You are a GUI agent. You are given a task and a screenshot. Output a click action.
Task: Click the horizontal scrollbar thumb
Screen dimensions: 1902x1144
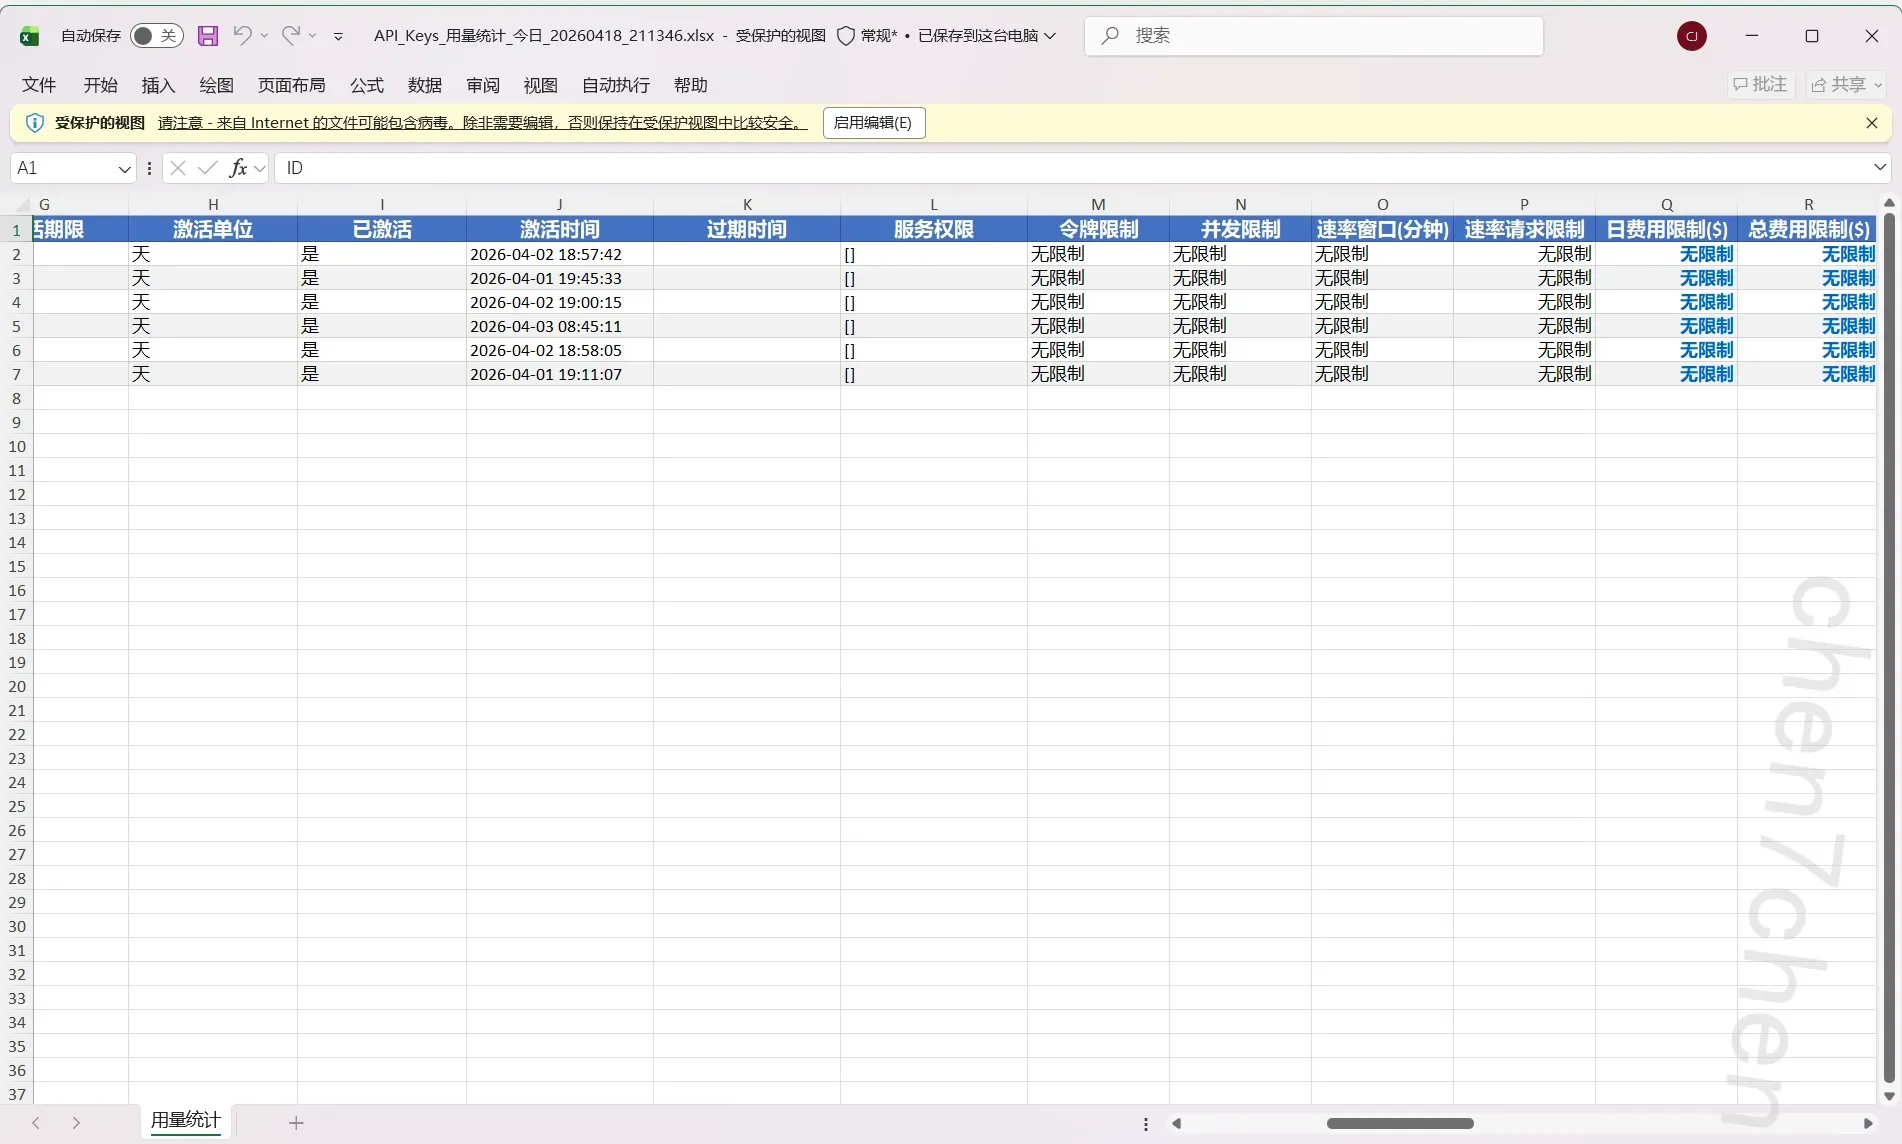(x=1399, y=1123)
